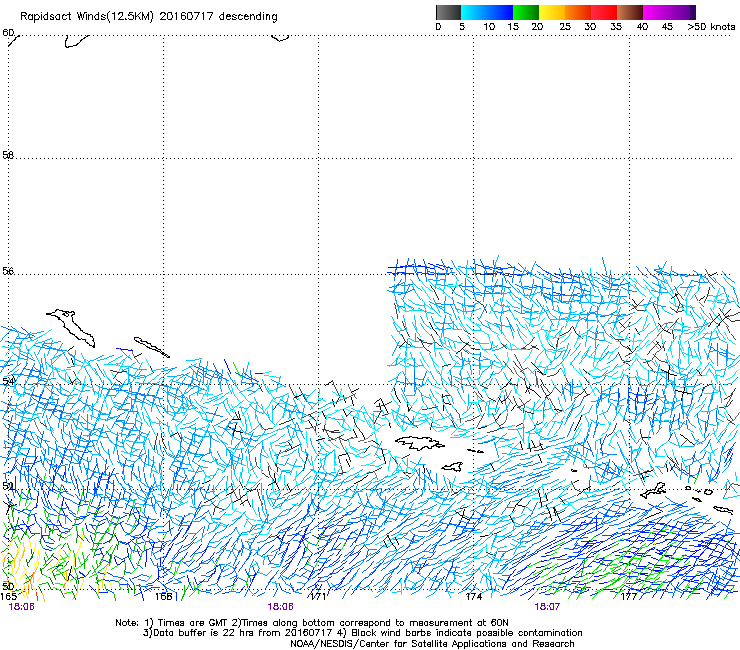
Task: Click the large island outline near 53N 173E
Action: click(x=420, y=443)
